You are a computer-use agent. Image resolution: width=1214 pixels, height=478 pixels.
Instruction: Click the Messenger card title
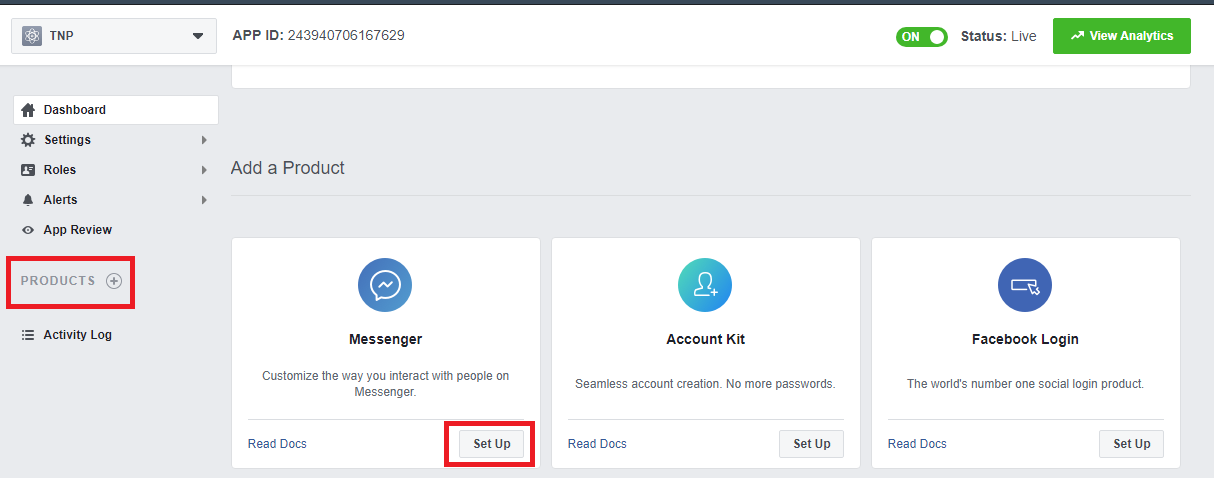tap(385, 339)
